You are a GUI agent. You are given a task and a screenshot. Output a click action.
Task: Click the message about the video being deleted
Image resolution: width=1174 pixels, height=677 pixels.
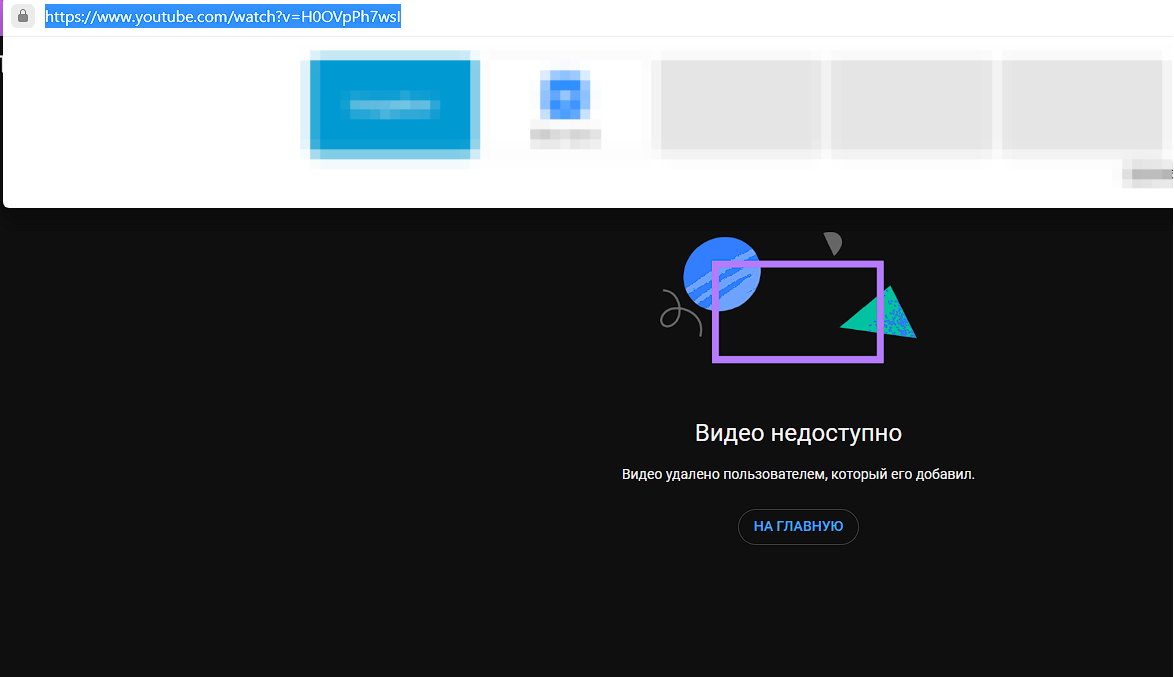coord(797,473)
